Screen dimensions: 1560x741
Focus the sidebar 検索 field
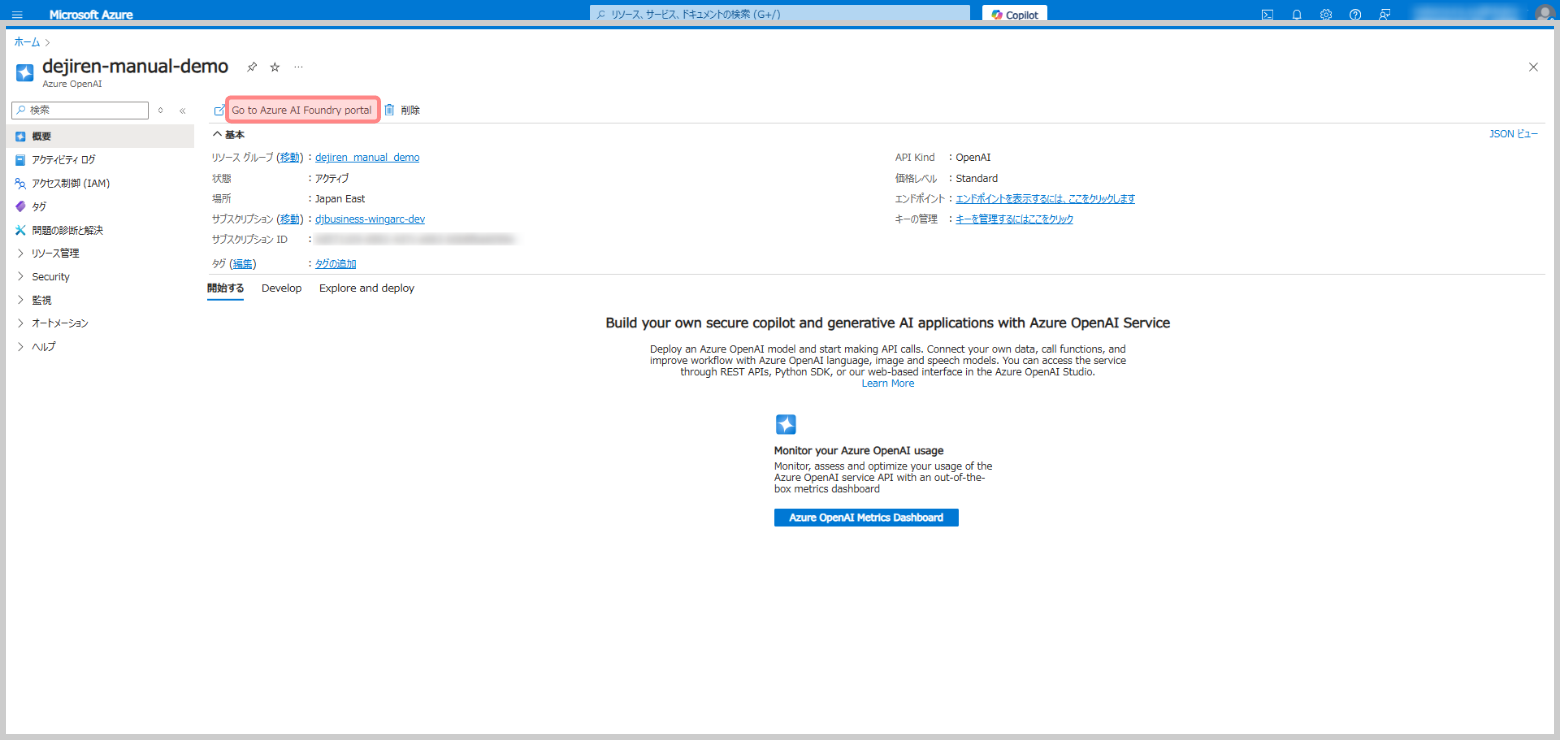point(80,110)
